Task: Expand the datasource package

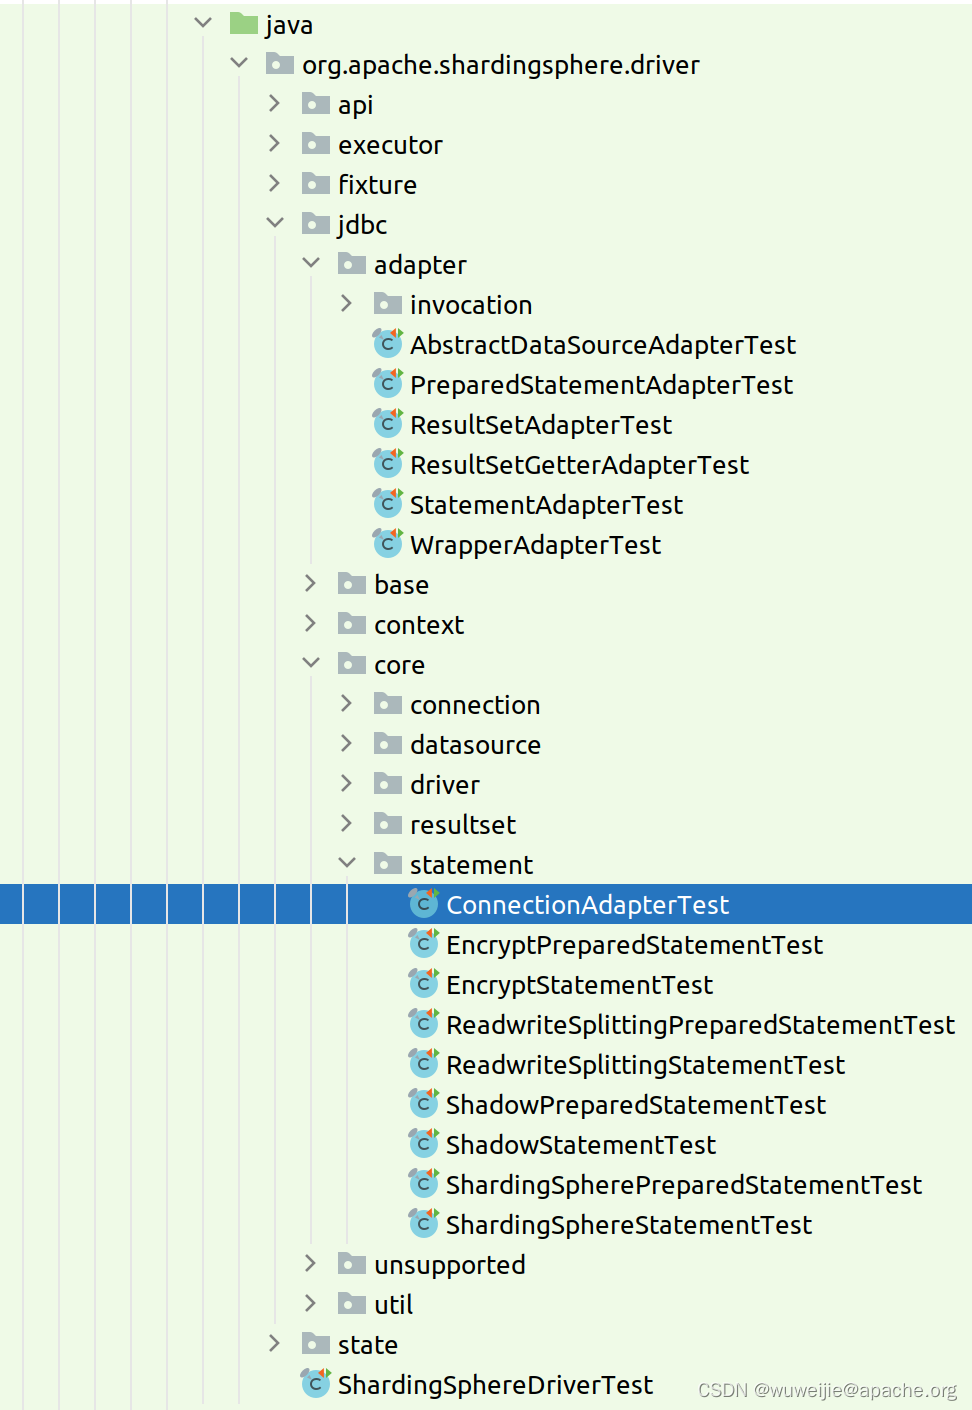Action: point(347,743)
